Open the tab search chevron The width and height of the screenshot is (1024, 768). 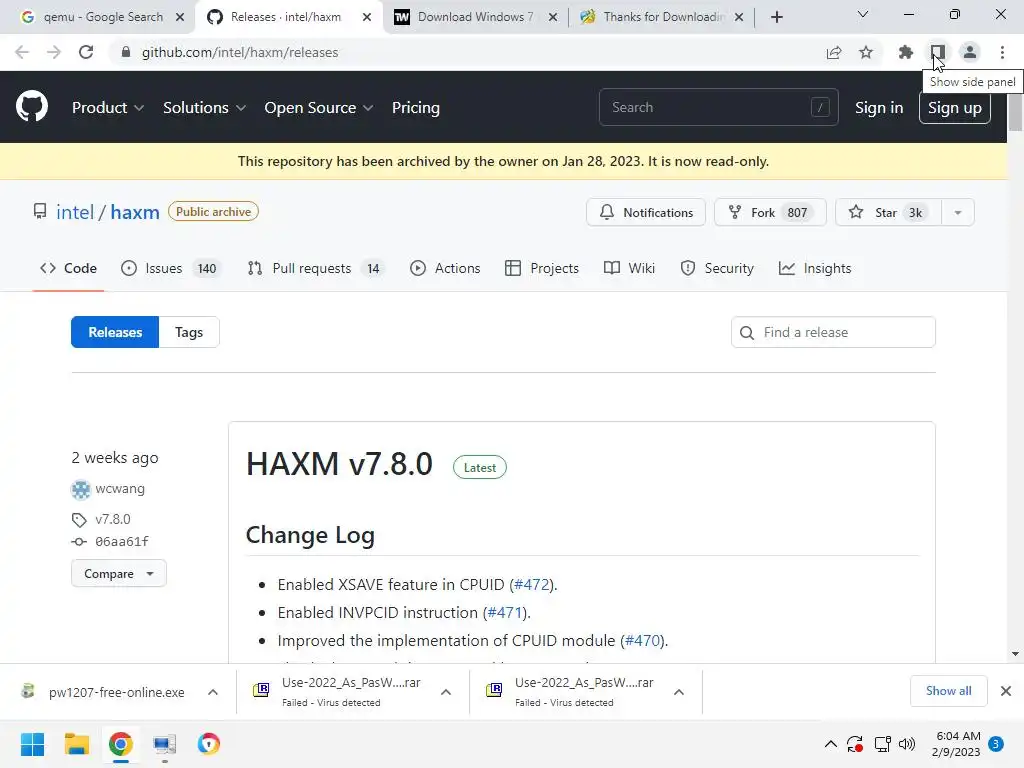tap(863, 14)
